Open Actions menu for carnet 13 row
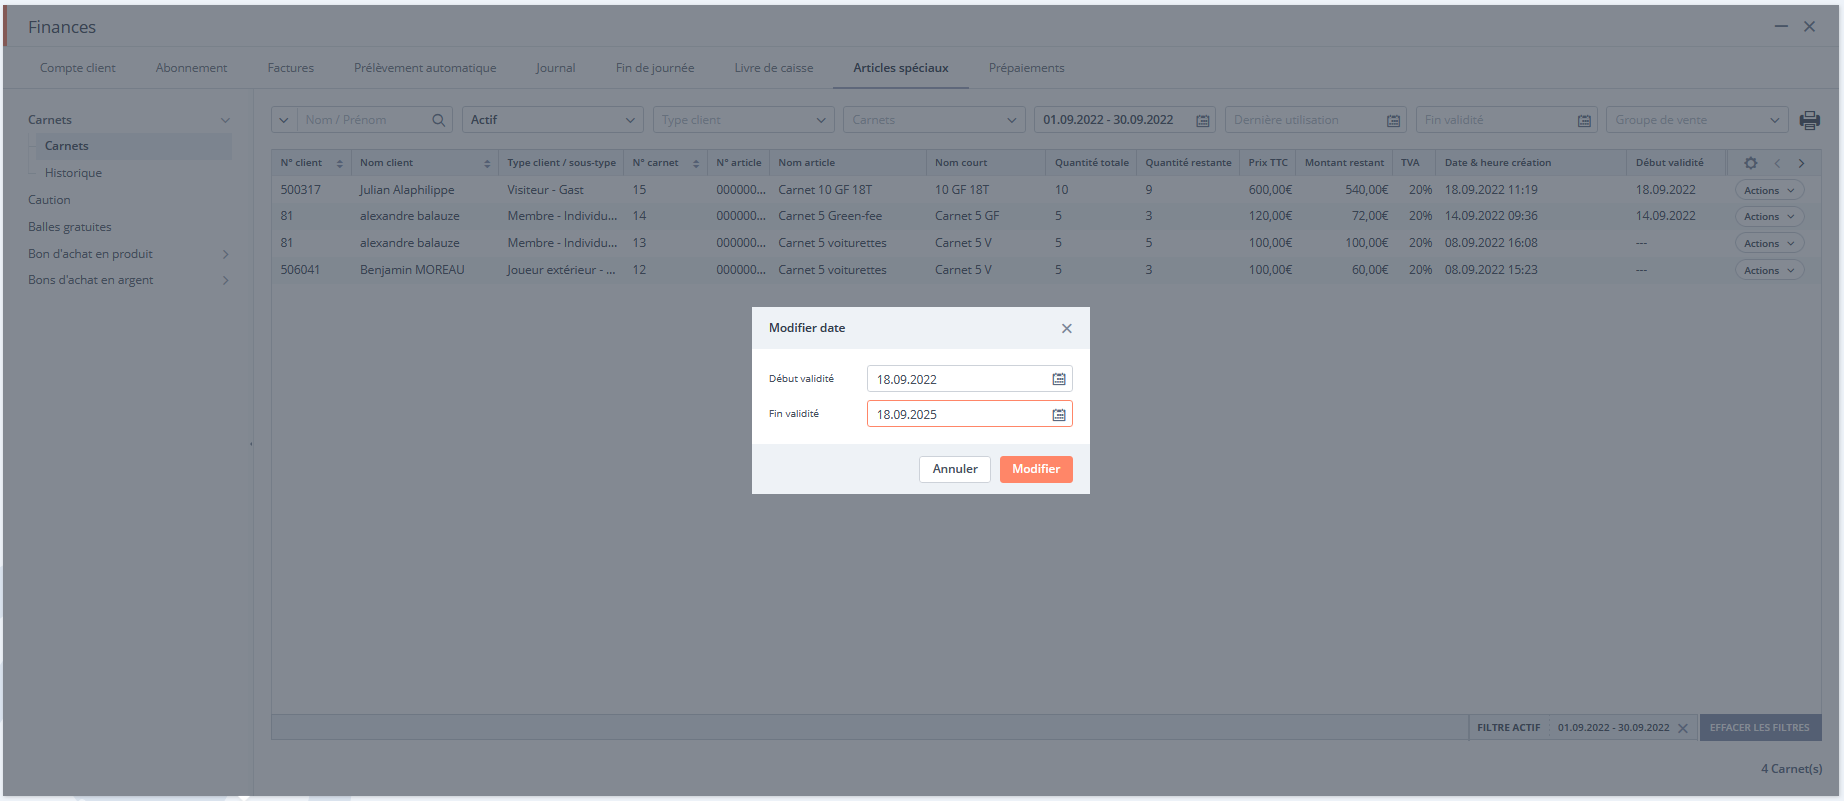Screen dimensions: 1844x801 [1769, 243]
